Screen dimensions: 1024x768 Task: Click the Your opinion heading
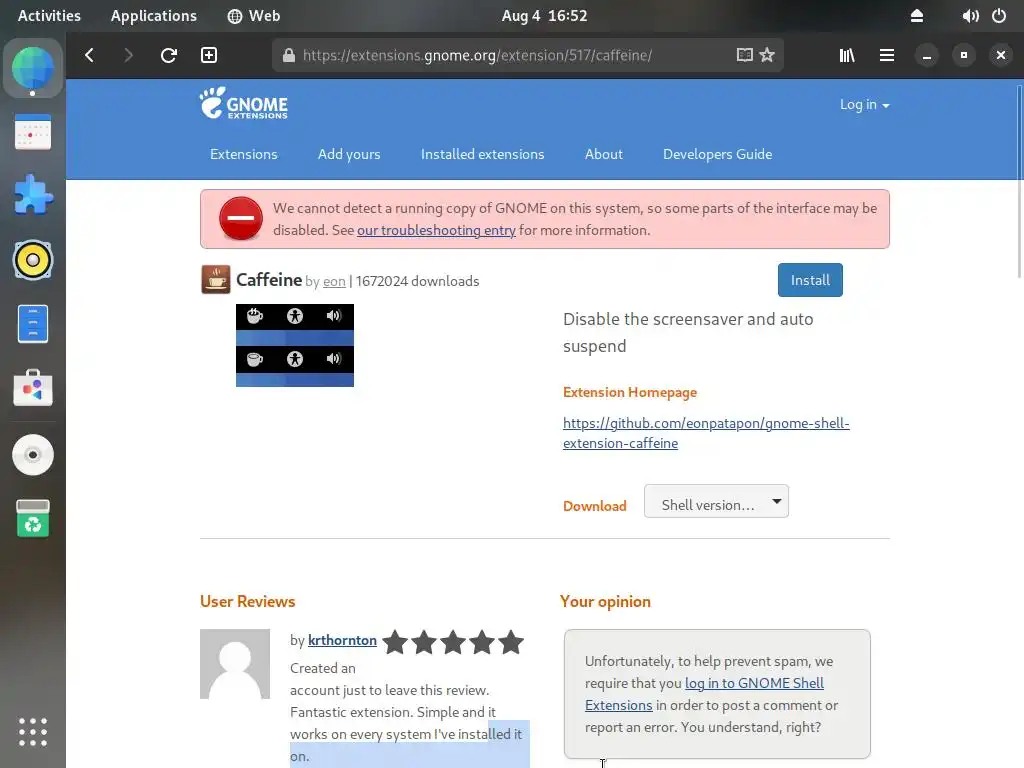[605, 601]
